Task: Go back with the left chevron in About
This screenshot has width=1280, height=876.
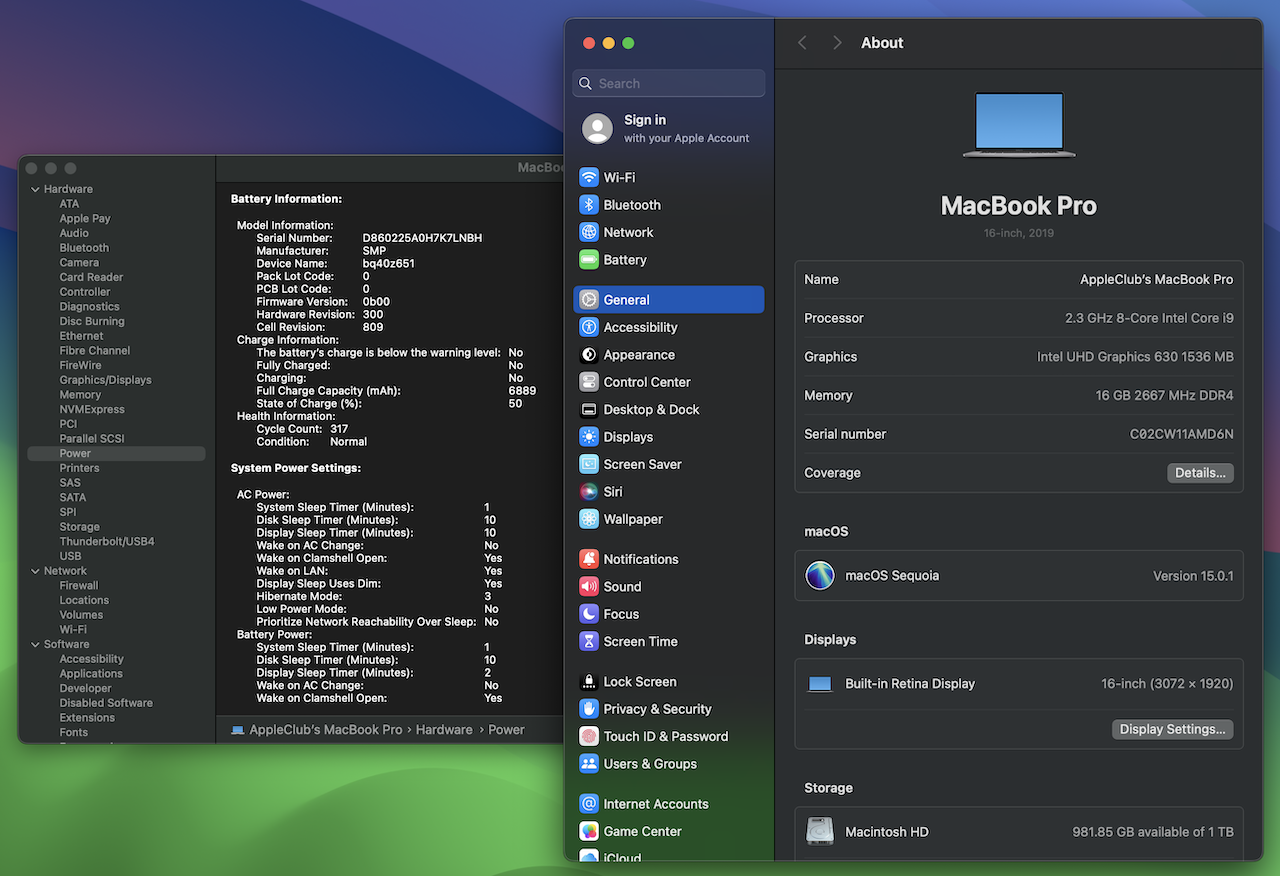Action: coord(802,43)
